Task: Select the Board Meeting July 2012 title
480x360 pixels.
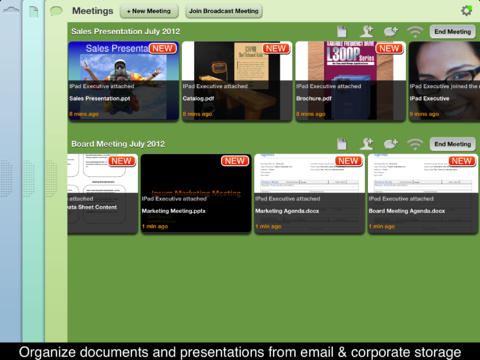Action: 118,144
